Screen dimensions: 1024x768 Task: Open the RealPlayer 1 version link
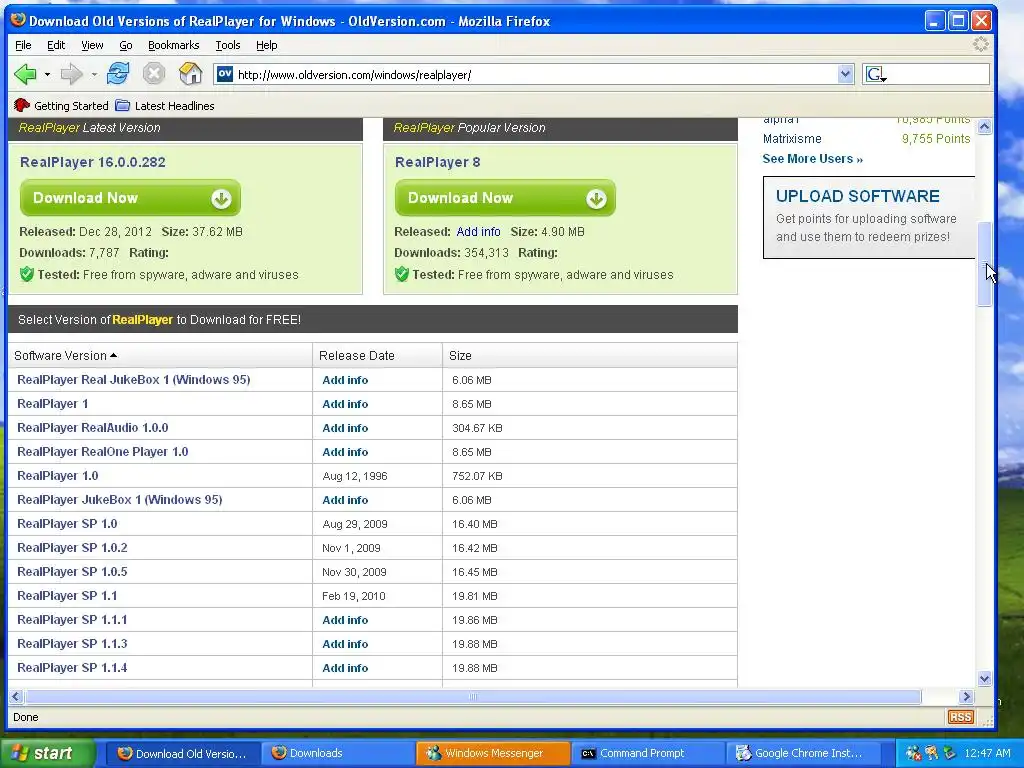(x=52, y=404)
